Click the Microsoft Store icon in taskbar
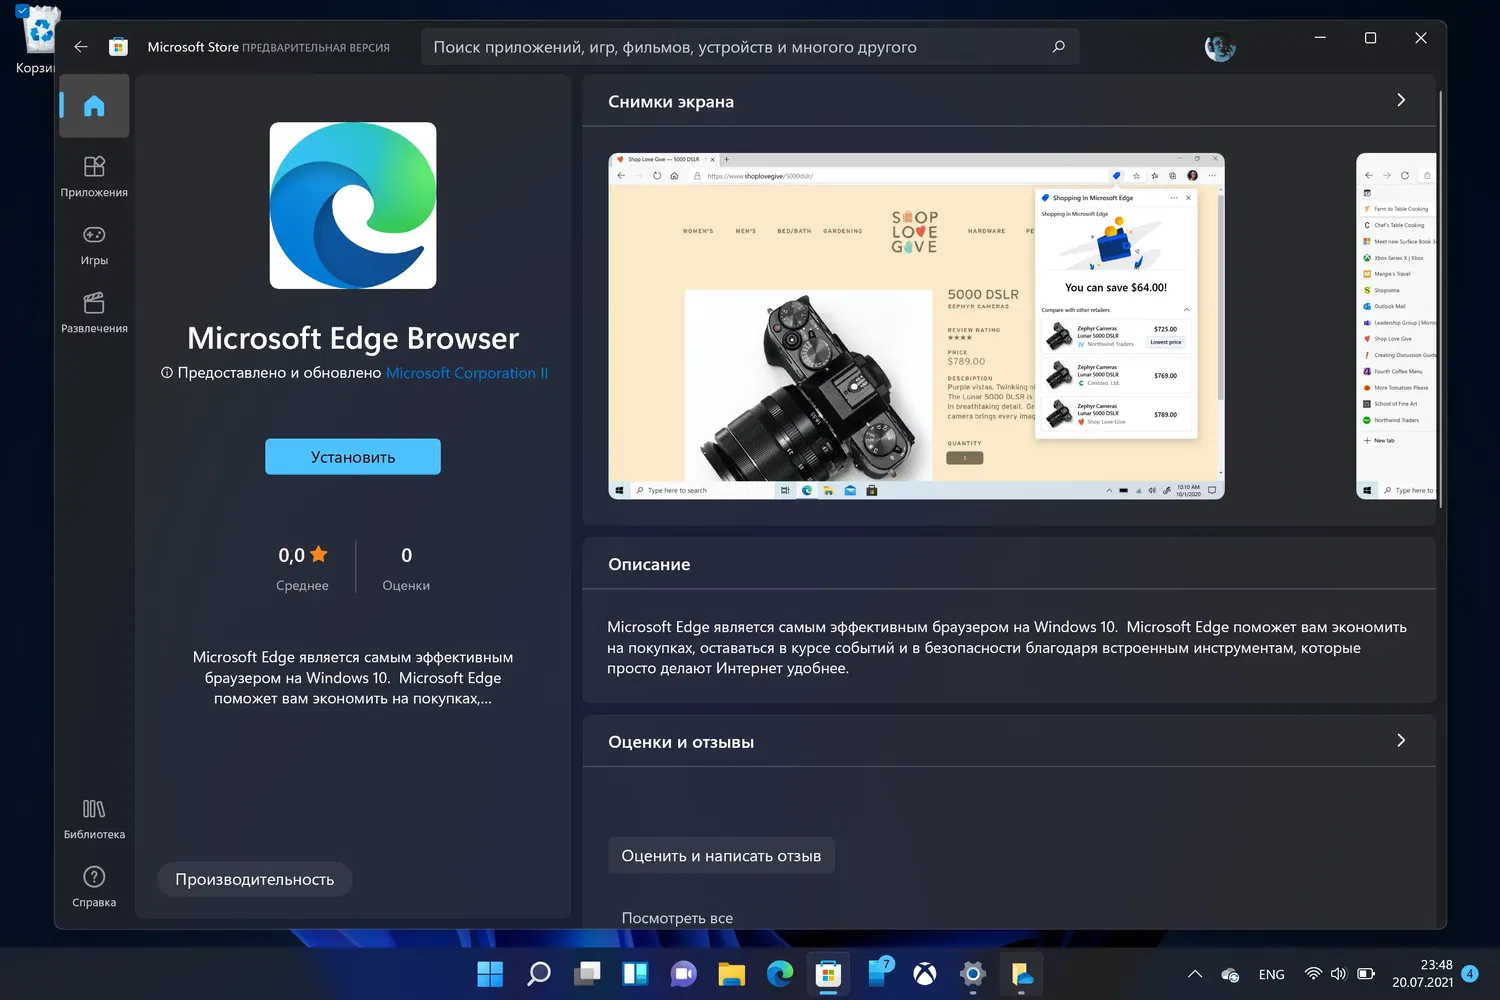The width and height of the screenshot is (1500, 1000). (828, 973)
